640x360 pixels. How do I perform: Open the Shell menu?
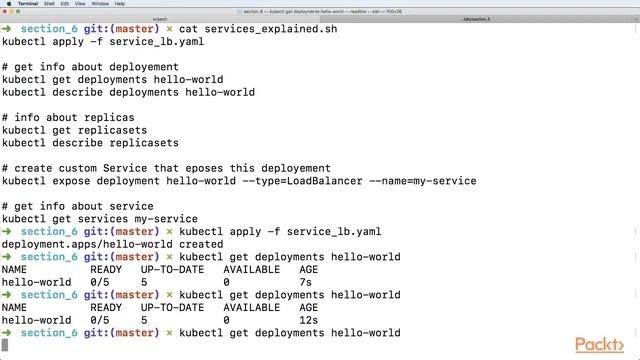[49, 3]
